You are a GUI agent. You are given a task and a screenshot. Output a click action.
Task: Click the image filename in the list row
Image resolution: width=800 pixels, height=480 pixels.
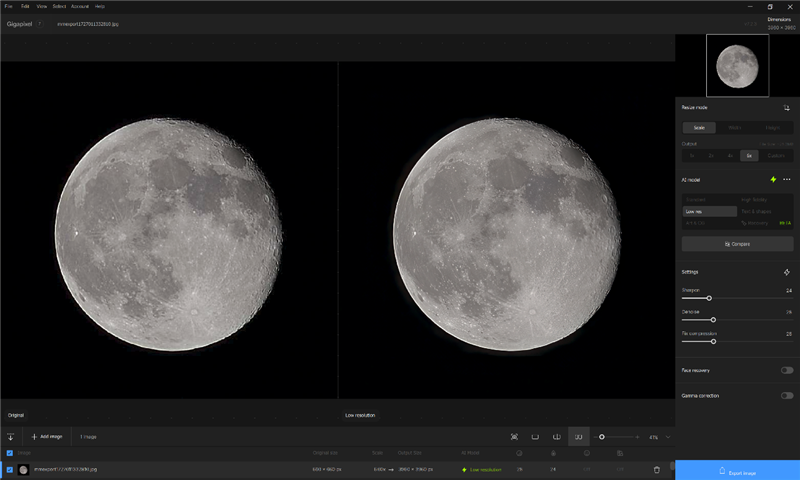point(65,469)
